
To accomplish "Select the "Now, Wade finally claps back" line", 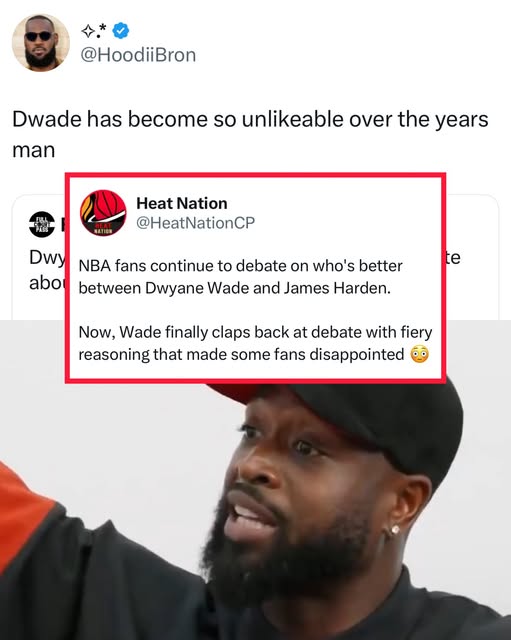I will [255, 332].
